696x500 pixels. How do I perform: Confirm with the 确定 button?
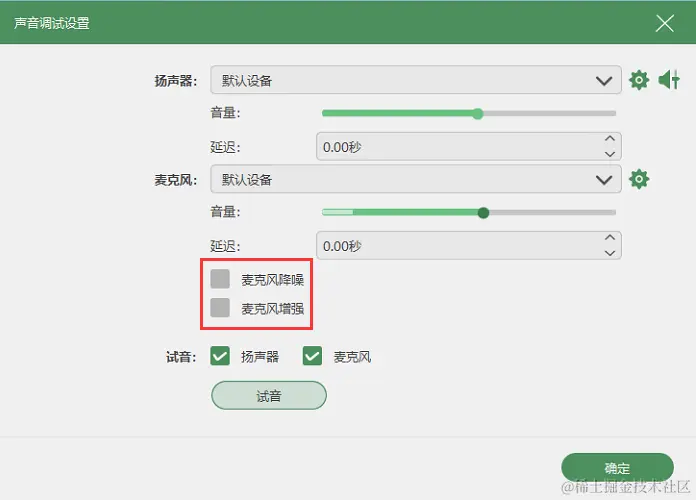click(617, 468)
